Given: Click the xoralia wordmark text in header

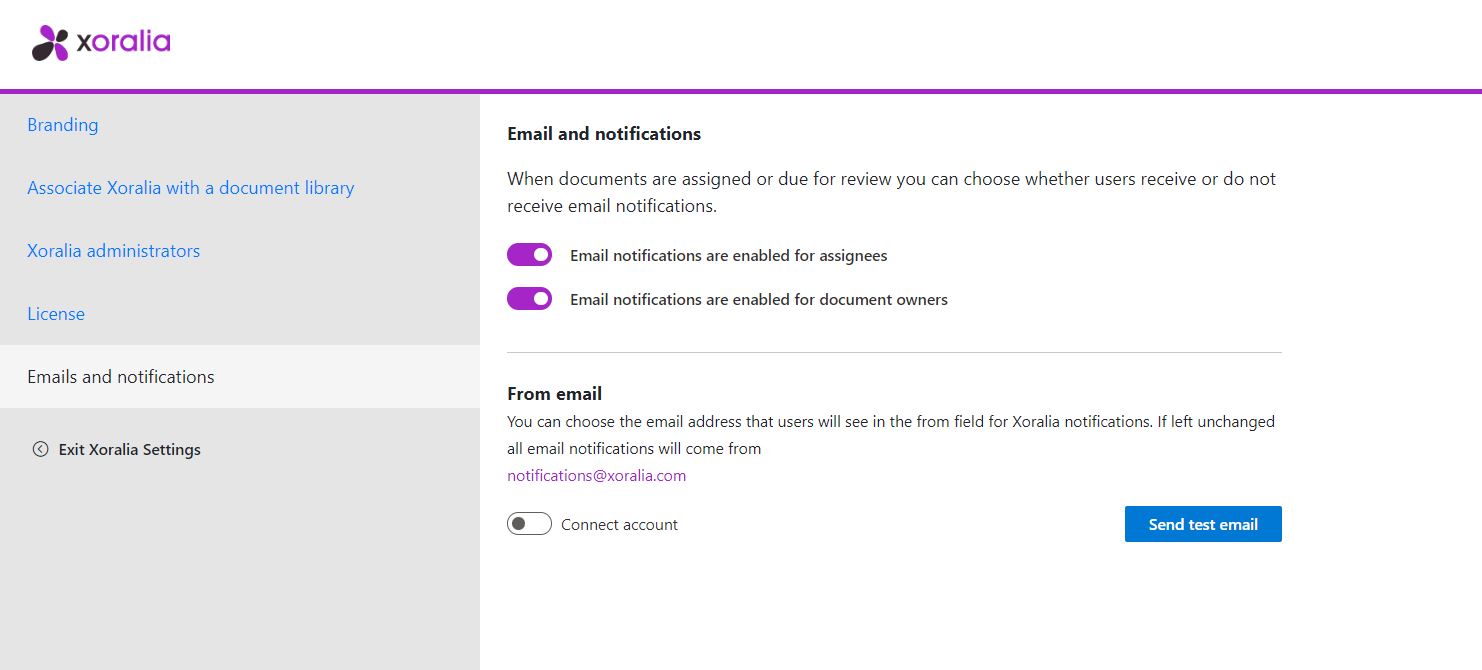Looking at the screenshot, I should click(x=124, y=42).
